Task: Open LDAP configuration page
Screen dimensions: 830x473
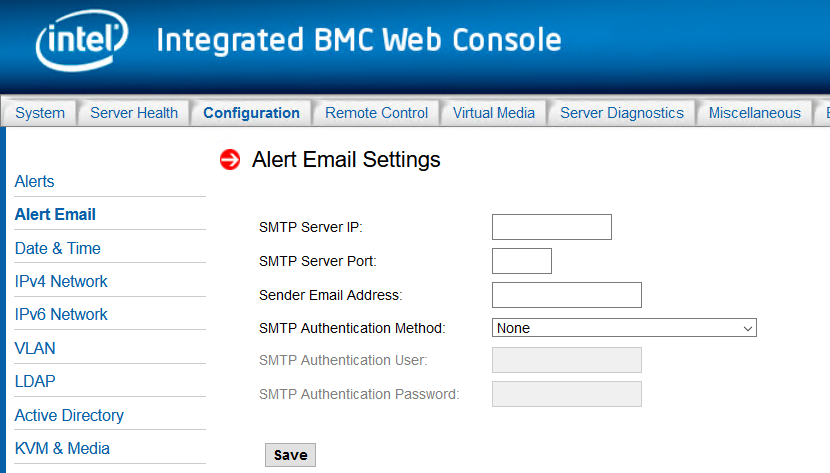Action: [x=35, y=381]
